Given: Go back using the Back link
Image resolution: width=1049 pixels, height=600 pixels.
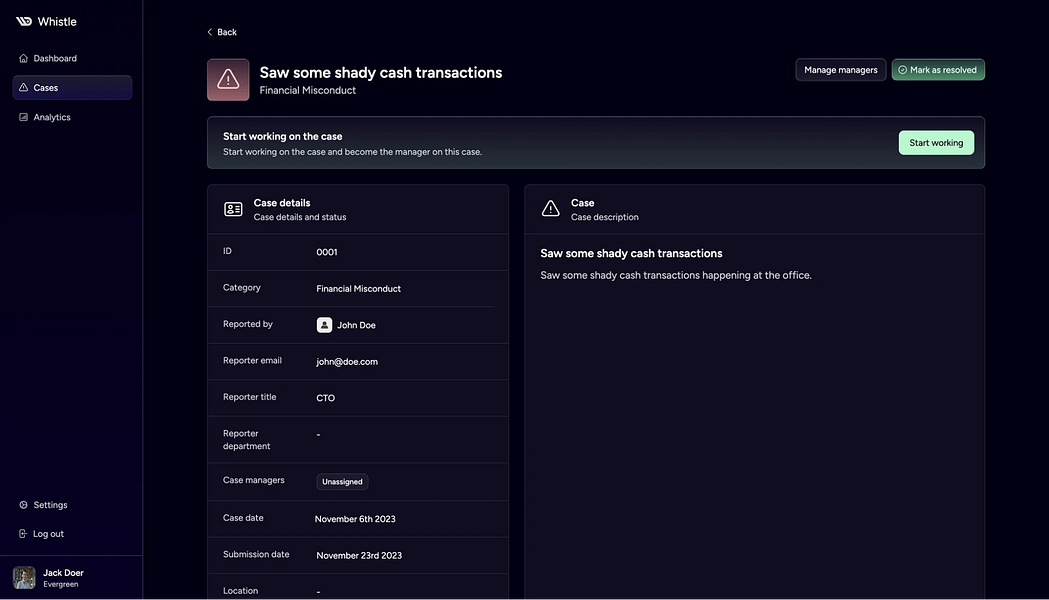Looking at the screenshot, I should [221, 32].
